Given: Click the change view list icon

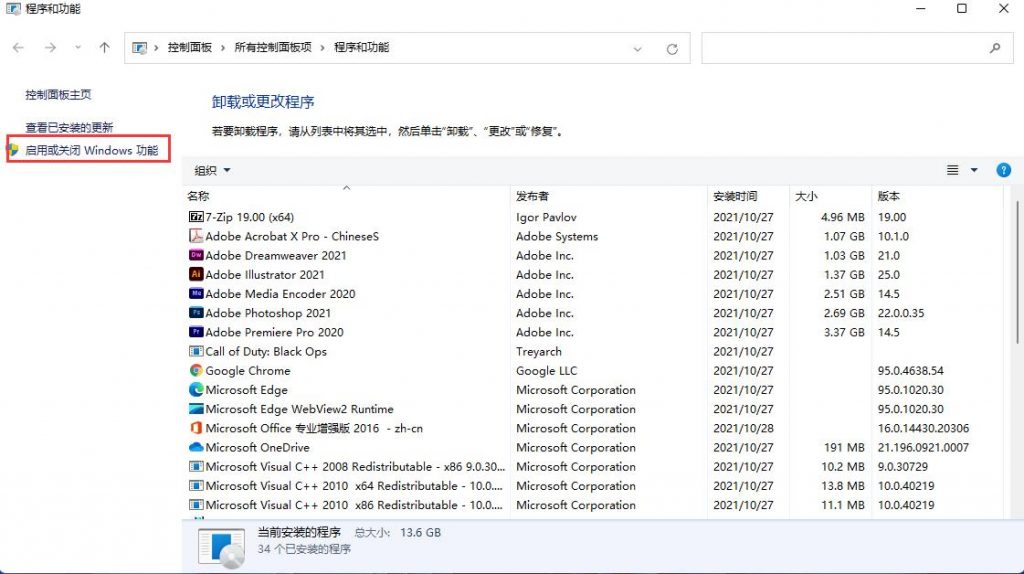Looking at the screenshot, I should 953,170.
